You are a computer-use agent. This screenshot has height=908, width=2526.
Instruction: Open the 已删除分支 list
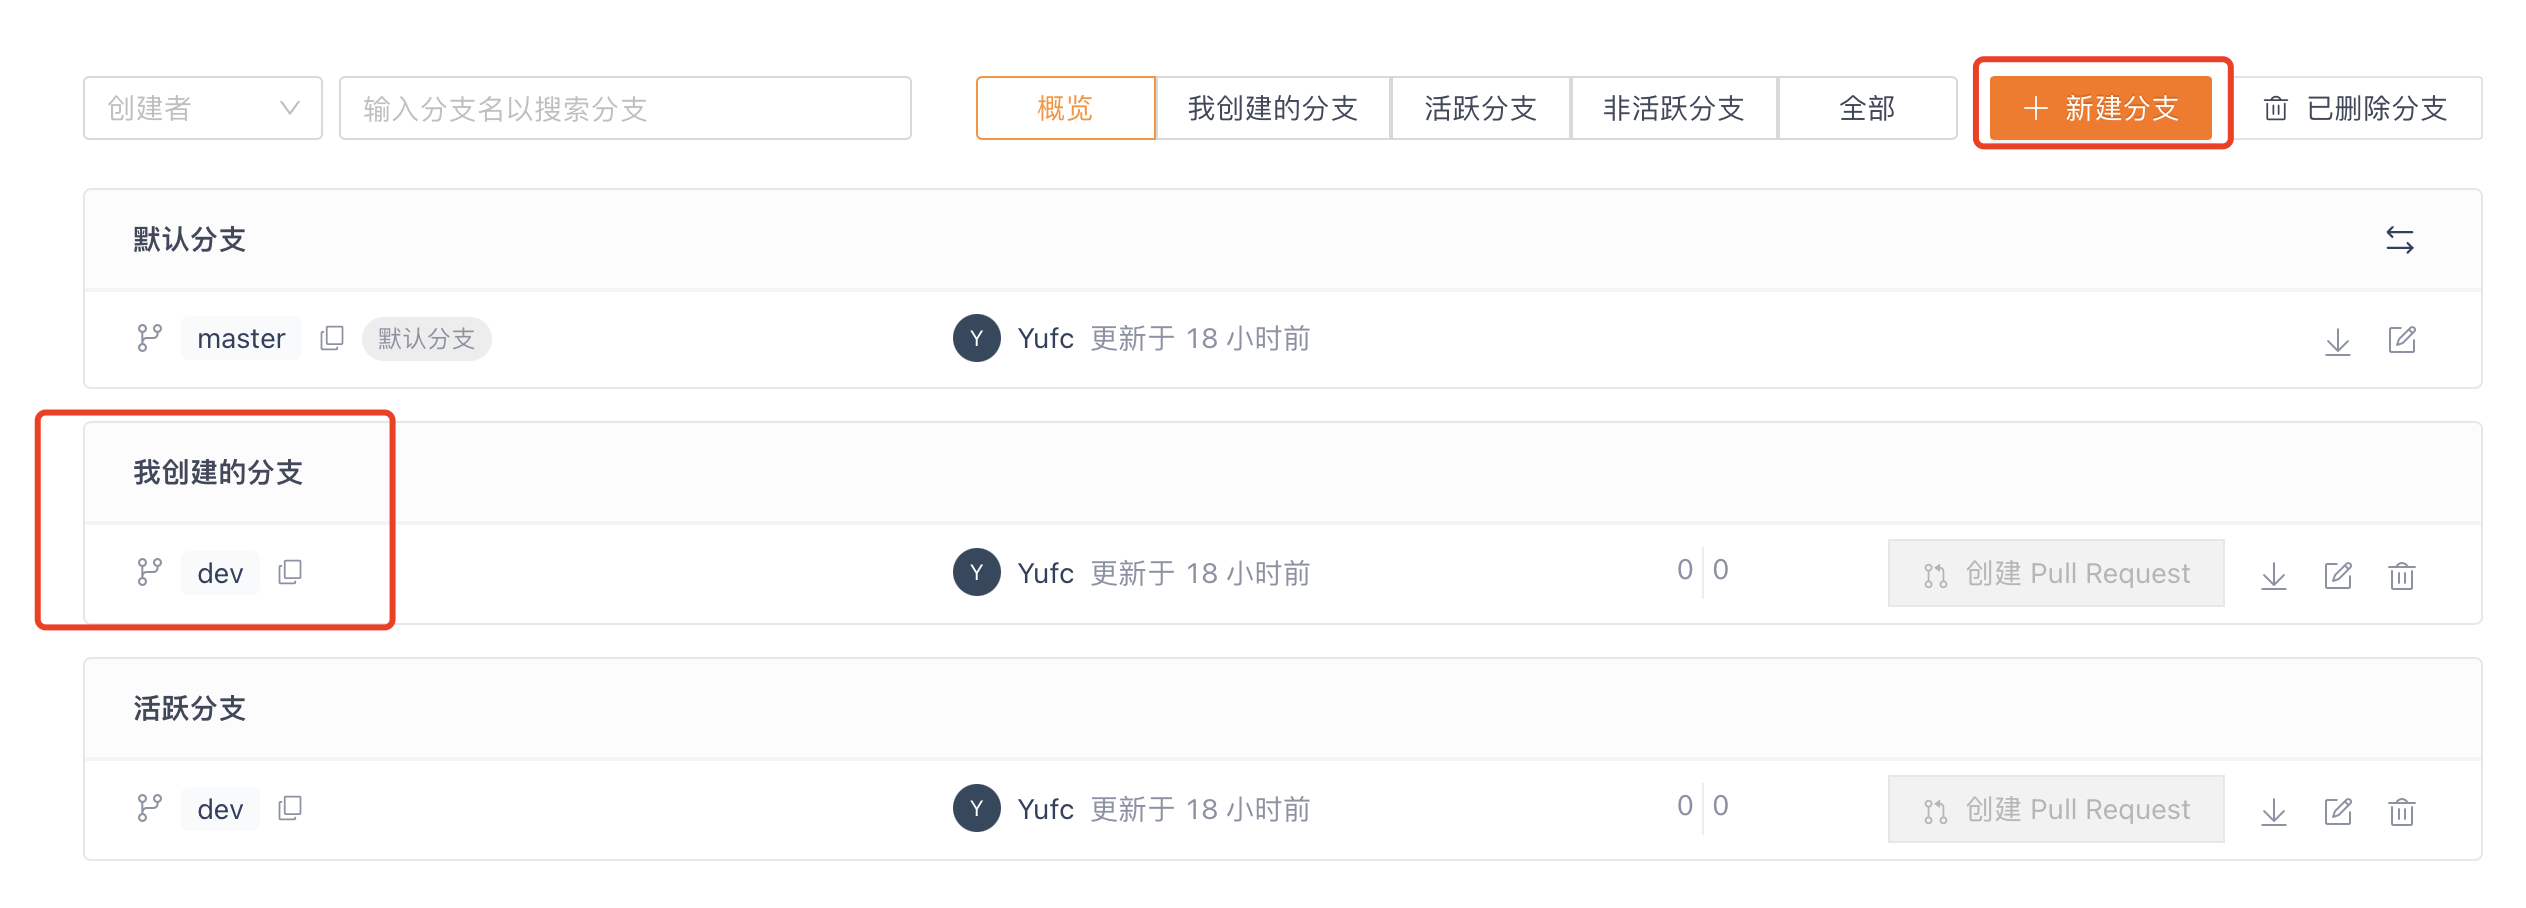pyautogui.click(x=2355, y=108)
